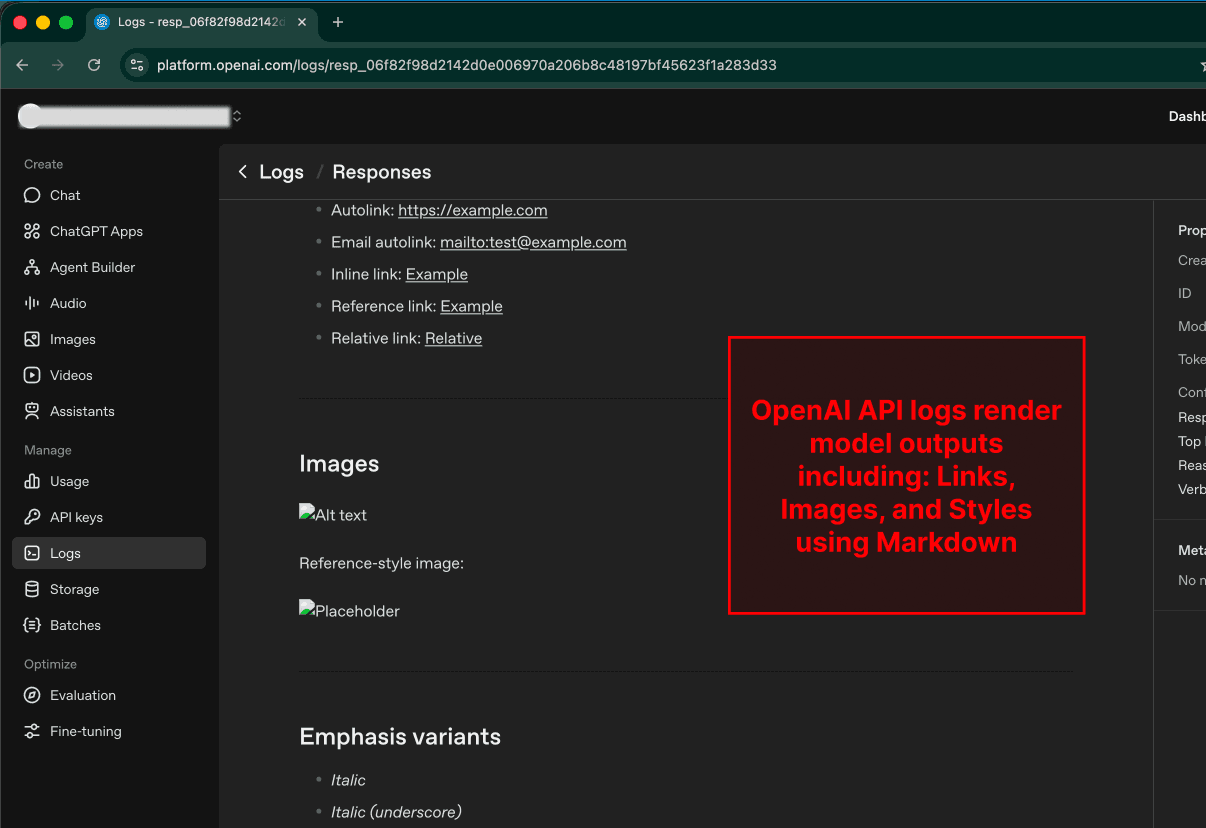
Task: Collapse back to Logs via the chevron
Action: tap(242, 171)
